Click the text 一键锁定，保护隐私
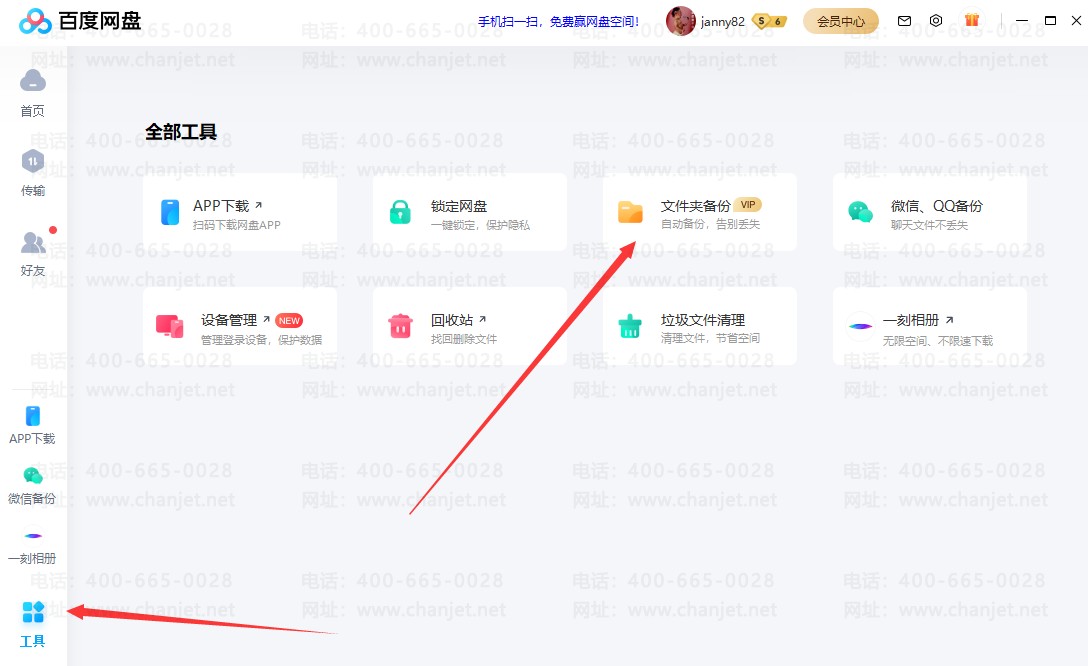This screenshot has height=666, width=1088. point(480,225)
